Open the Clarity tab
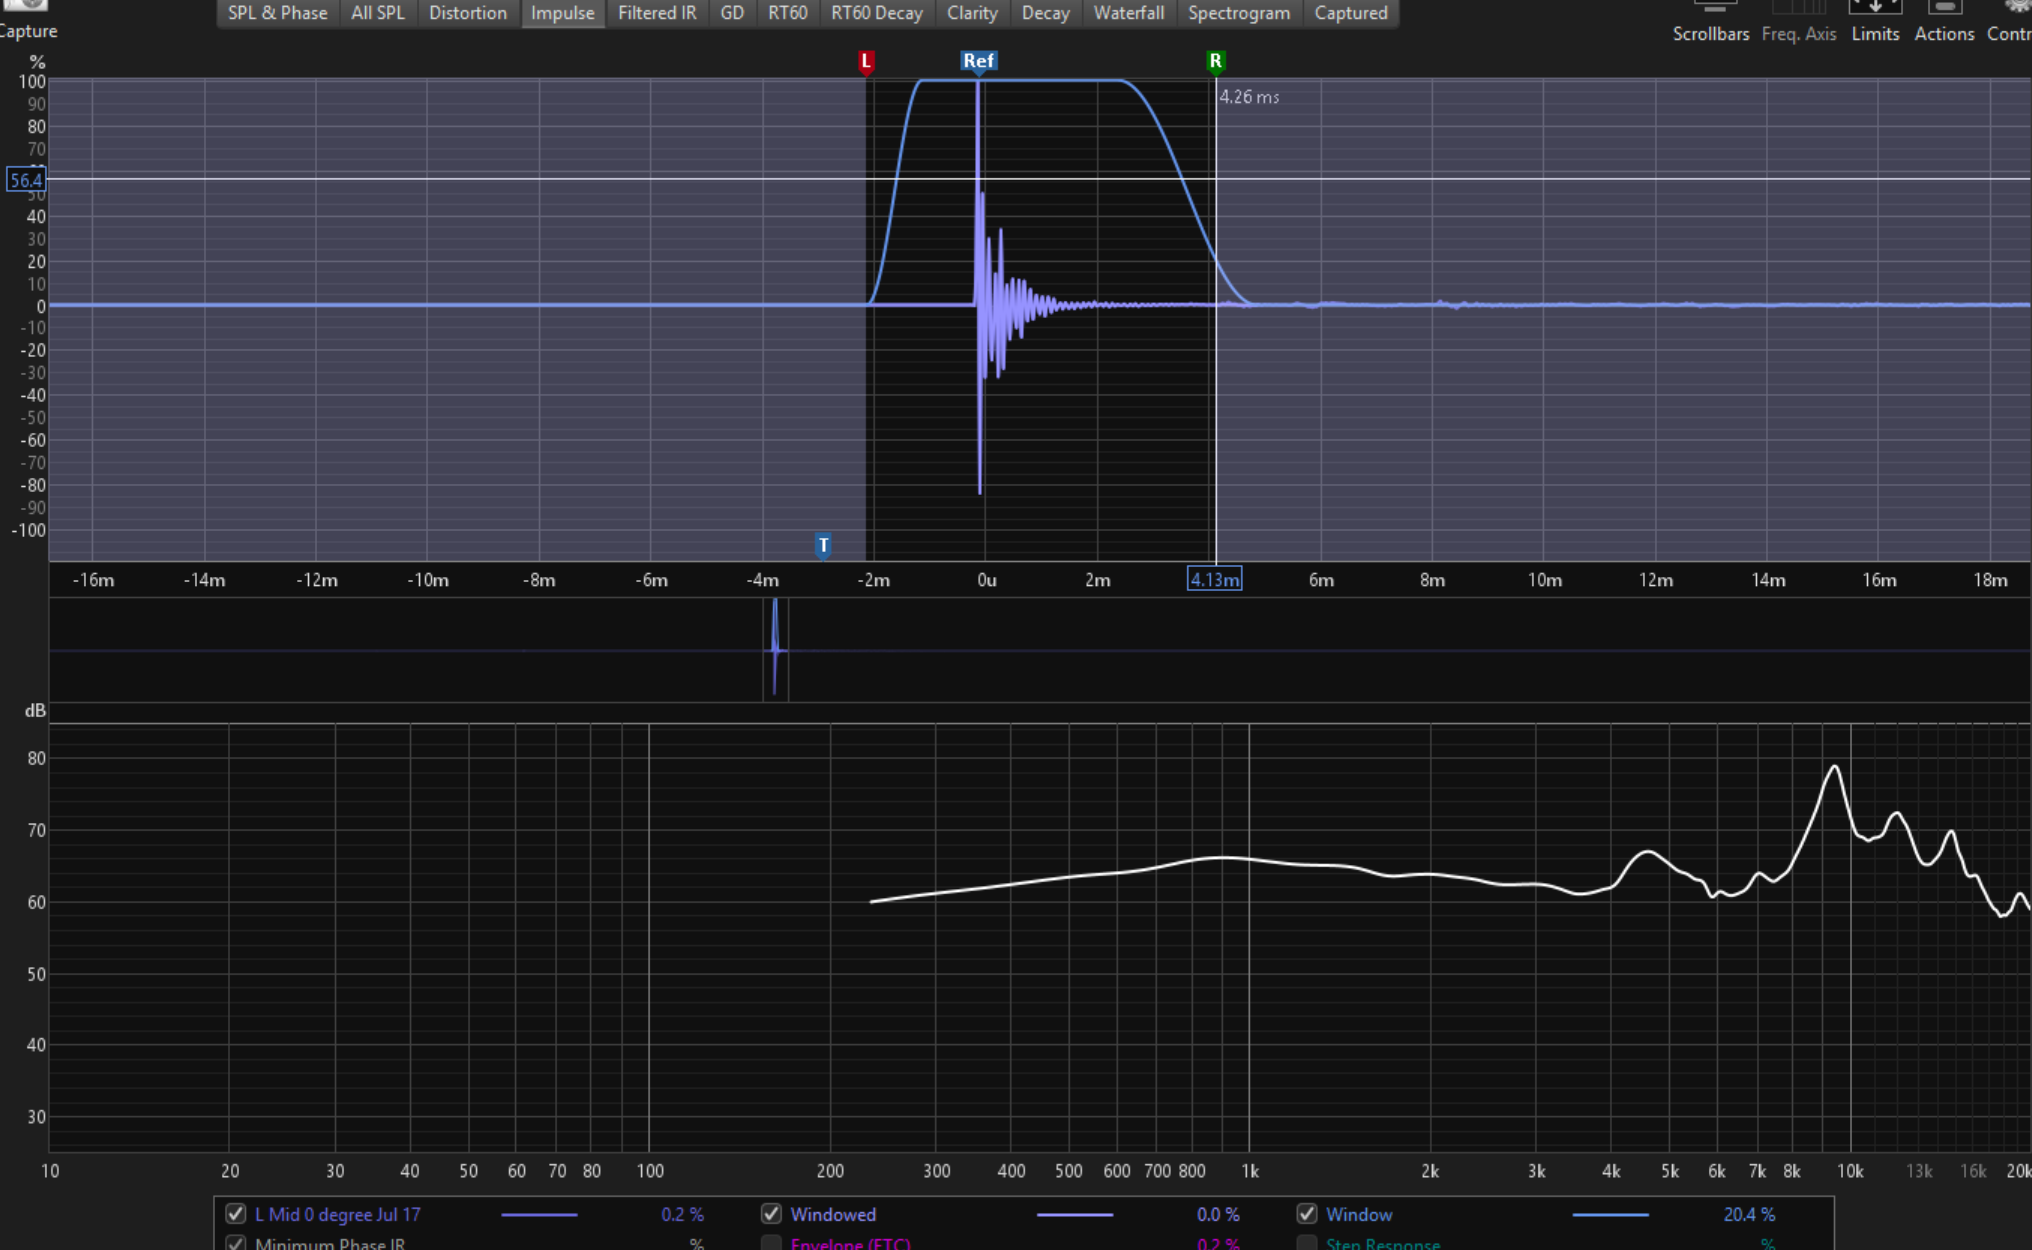Screen dimensions: 2032x1250 point(972,13)
